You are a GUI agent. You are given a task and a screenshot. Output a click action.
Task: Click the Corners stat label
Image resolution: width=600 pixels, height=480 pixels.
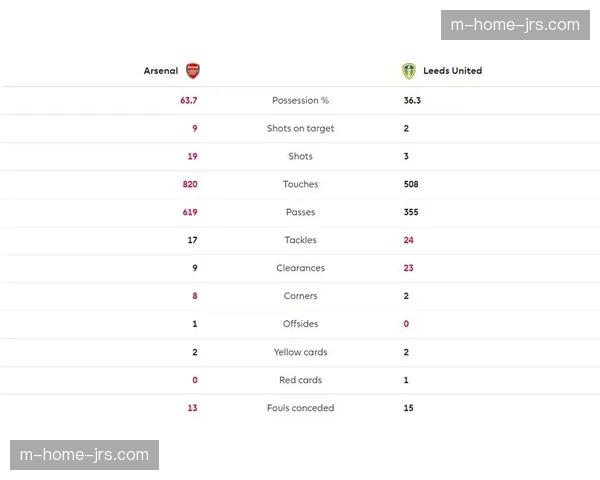pyautogui.click(x=300, y=297)
